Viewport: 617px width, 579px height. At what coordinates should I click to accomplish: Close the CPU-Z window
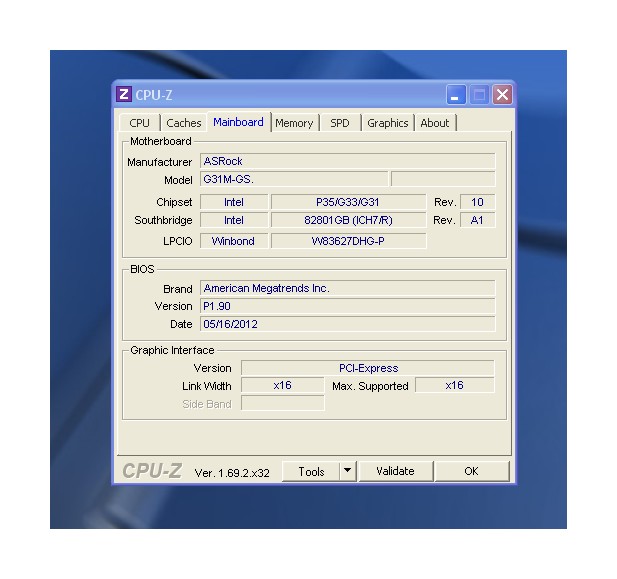click(x=502, y=94)
